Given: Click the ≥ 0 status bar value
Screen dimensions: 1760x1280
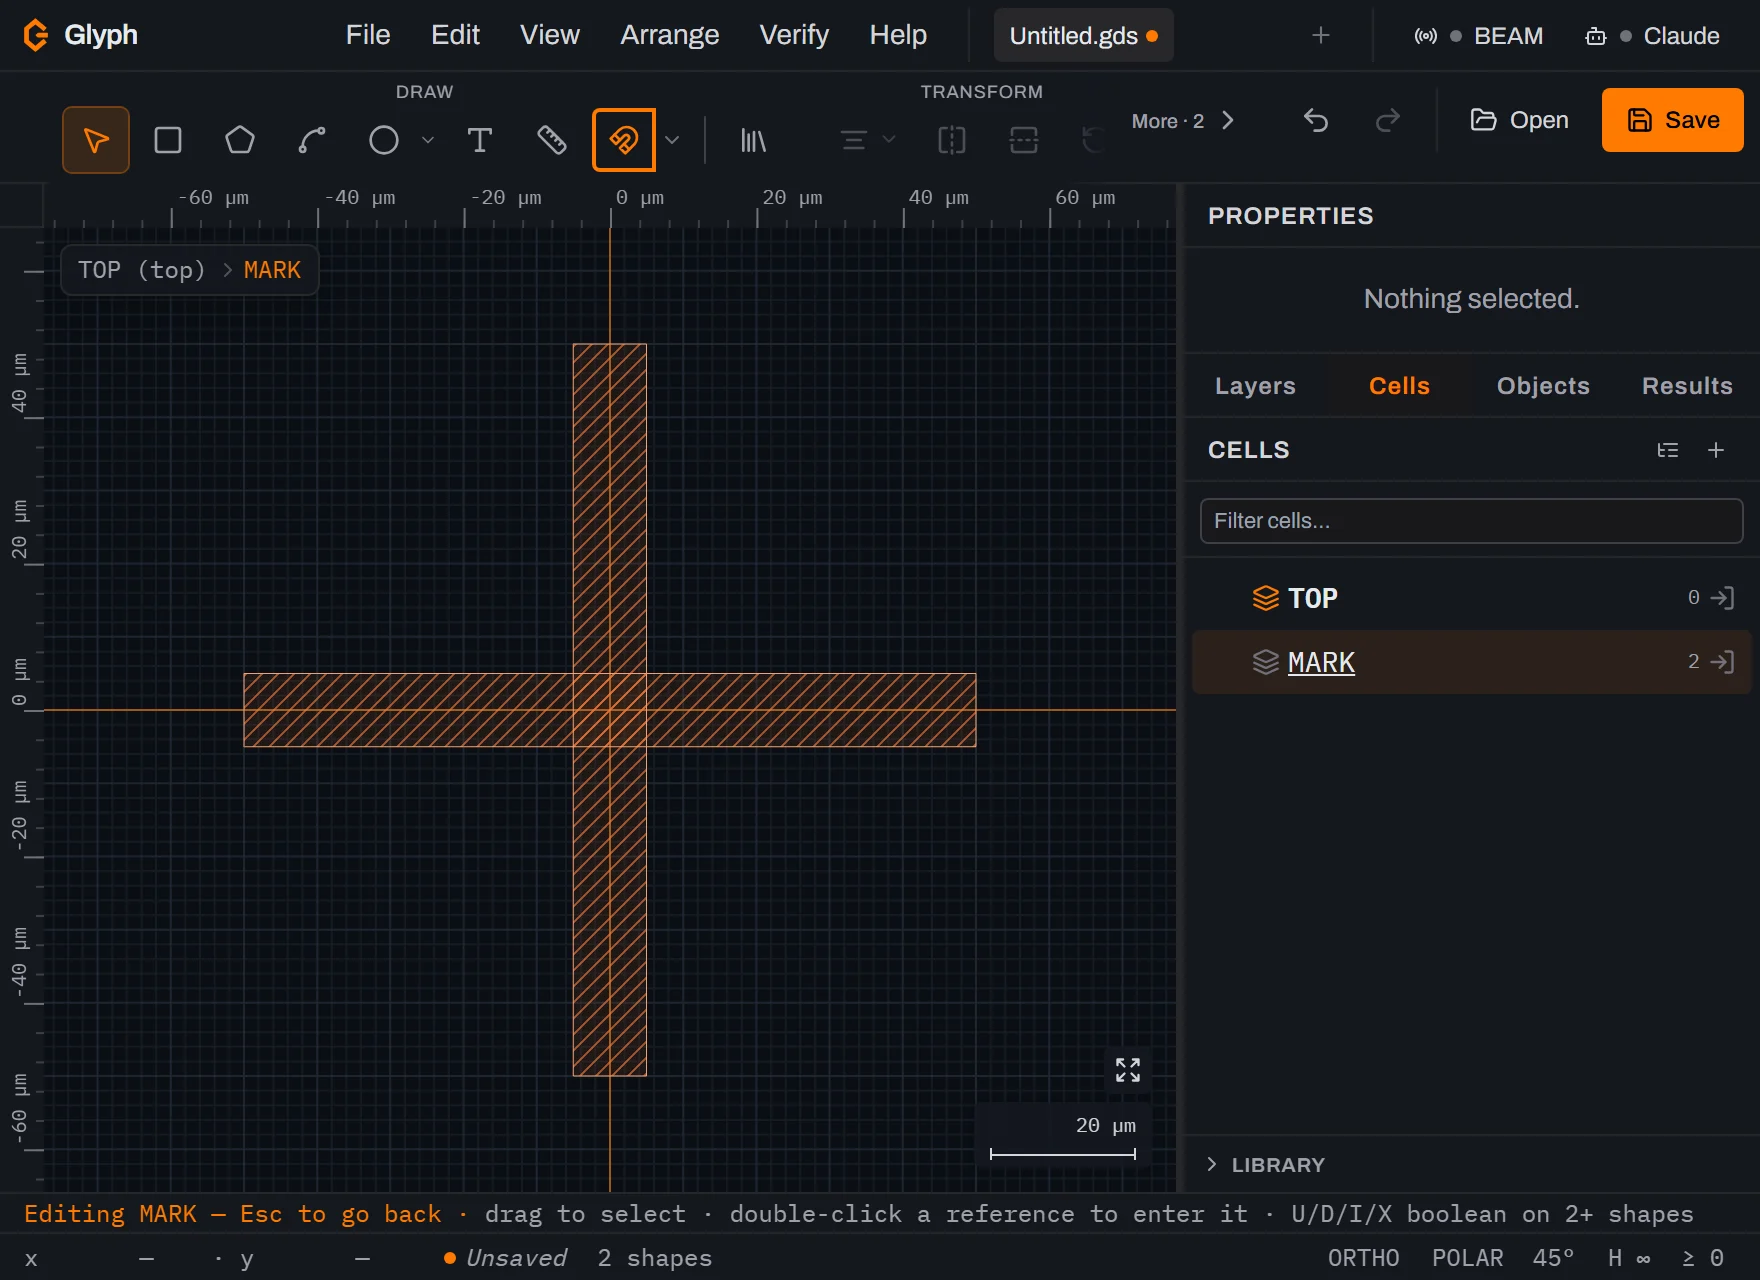Looking at the screenshot, I should point(1702,1258).
